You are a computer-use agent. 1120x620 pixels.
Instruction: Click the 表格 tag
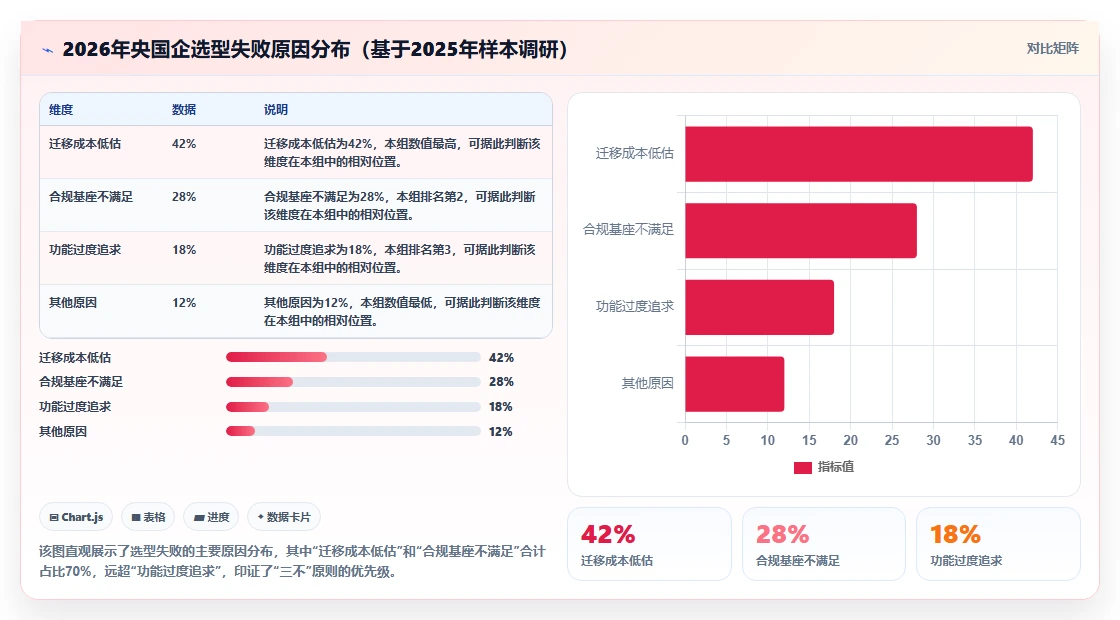tap(148, 517)
